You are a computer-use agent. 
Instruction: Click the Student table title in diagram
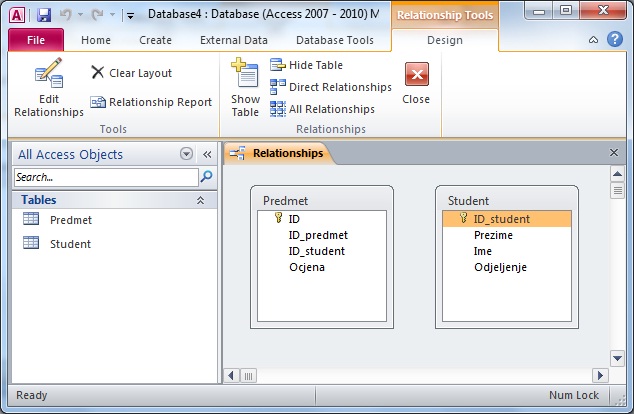coord(468,201)
